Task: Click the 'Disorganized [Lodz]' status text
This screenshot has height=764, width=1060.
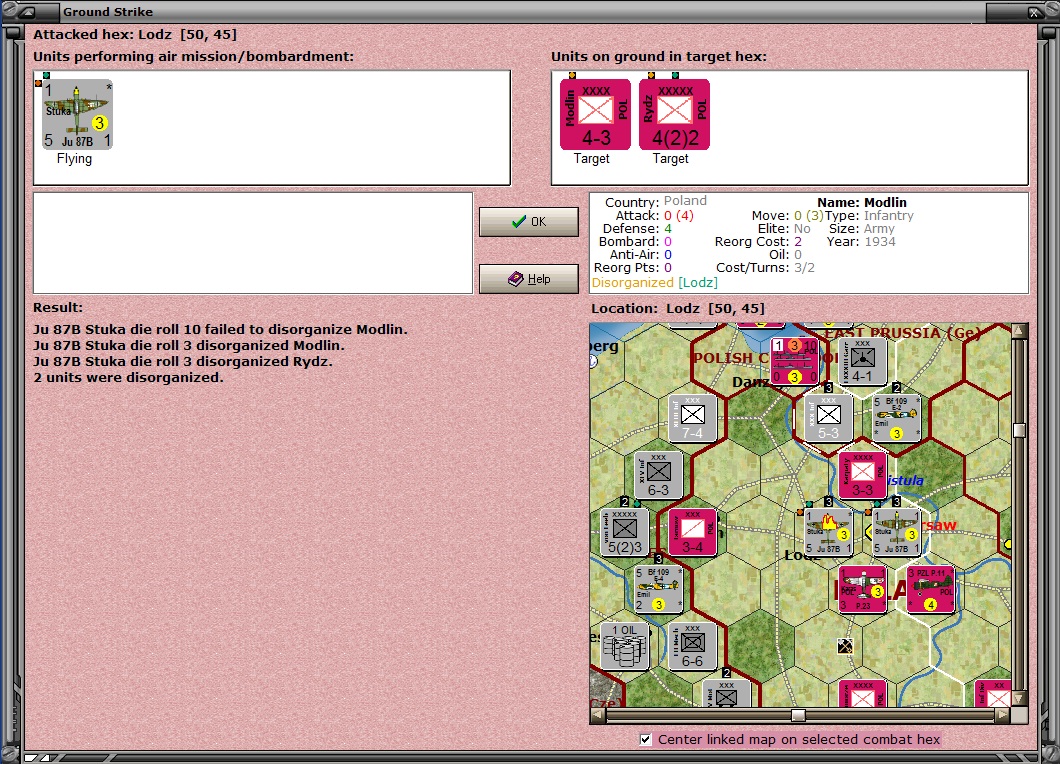Action: click(654, 283)
